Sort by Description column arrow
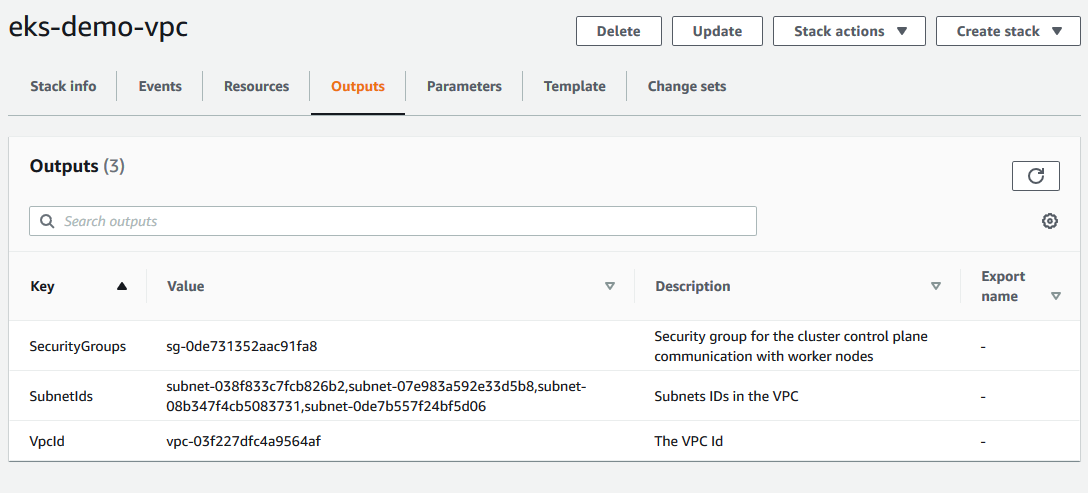The image size is (1088, 493). 935,286
